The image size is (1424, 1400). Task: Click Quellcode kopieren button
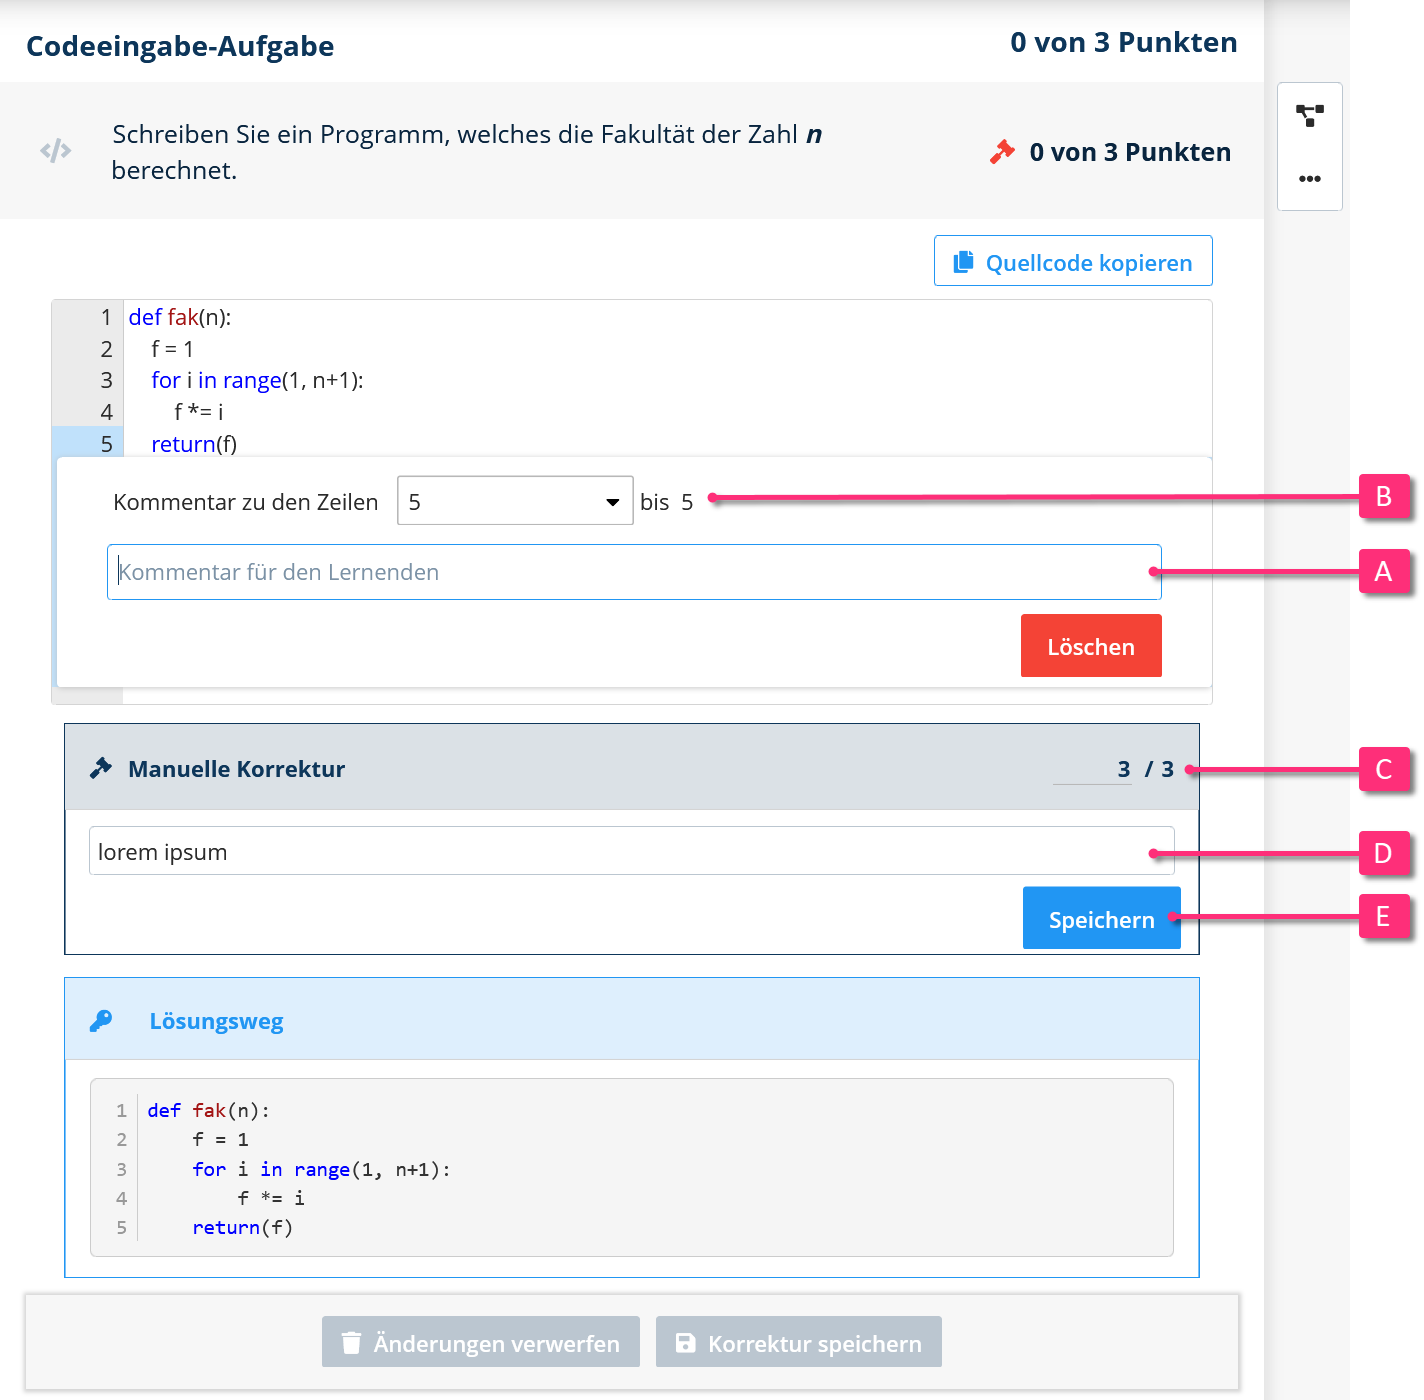click(1073, 261)
